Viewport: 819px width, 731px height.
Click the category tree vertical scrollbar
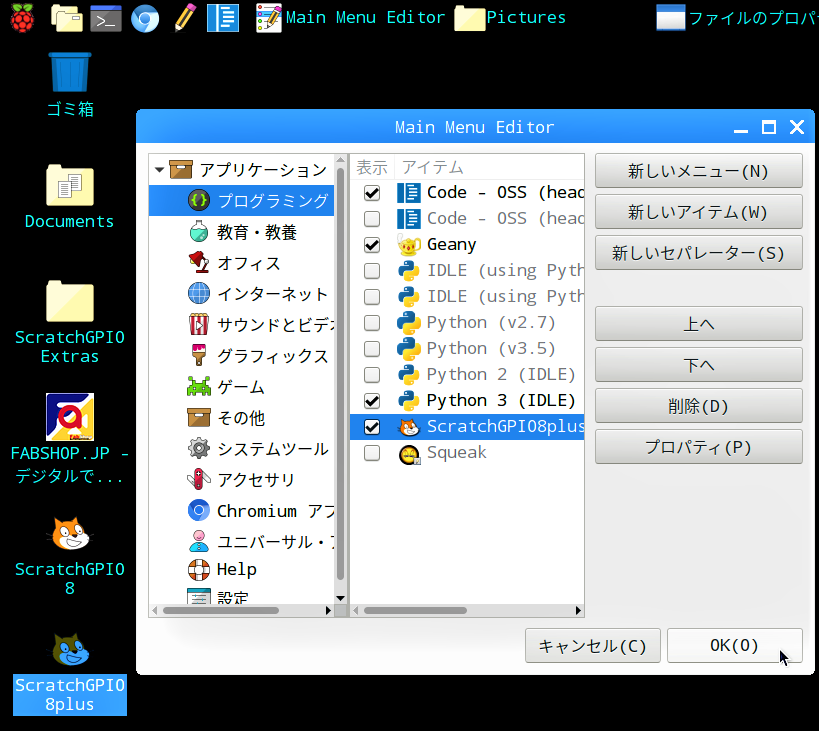coord(341,373)
